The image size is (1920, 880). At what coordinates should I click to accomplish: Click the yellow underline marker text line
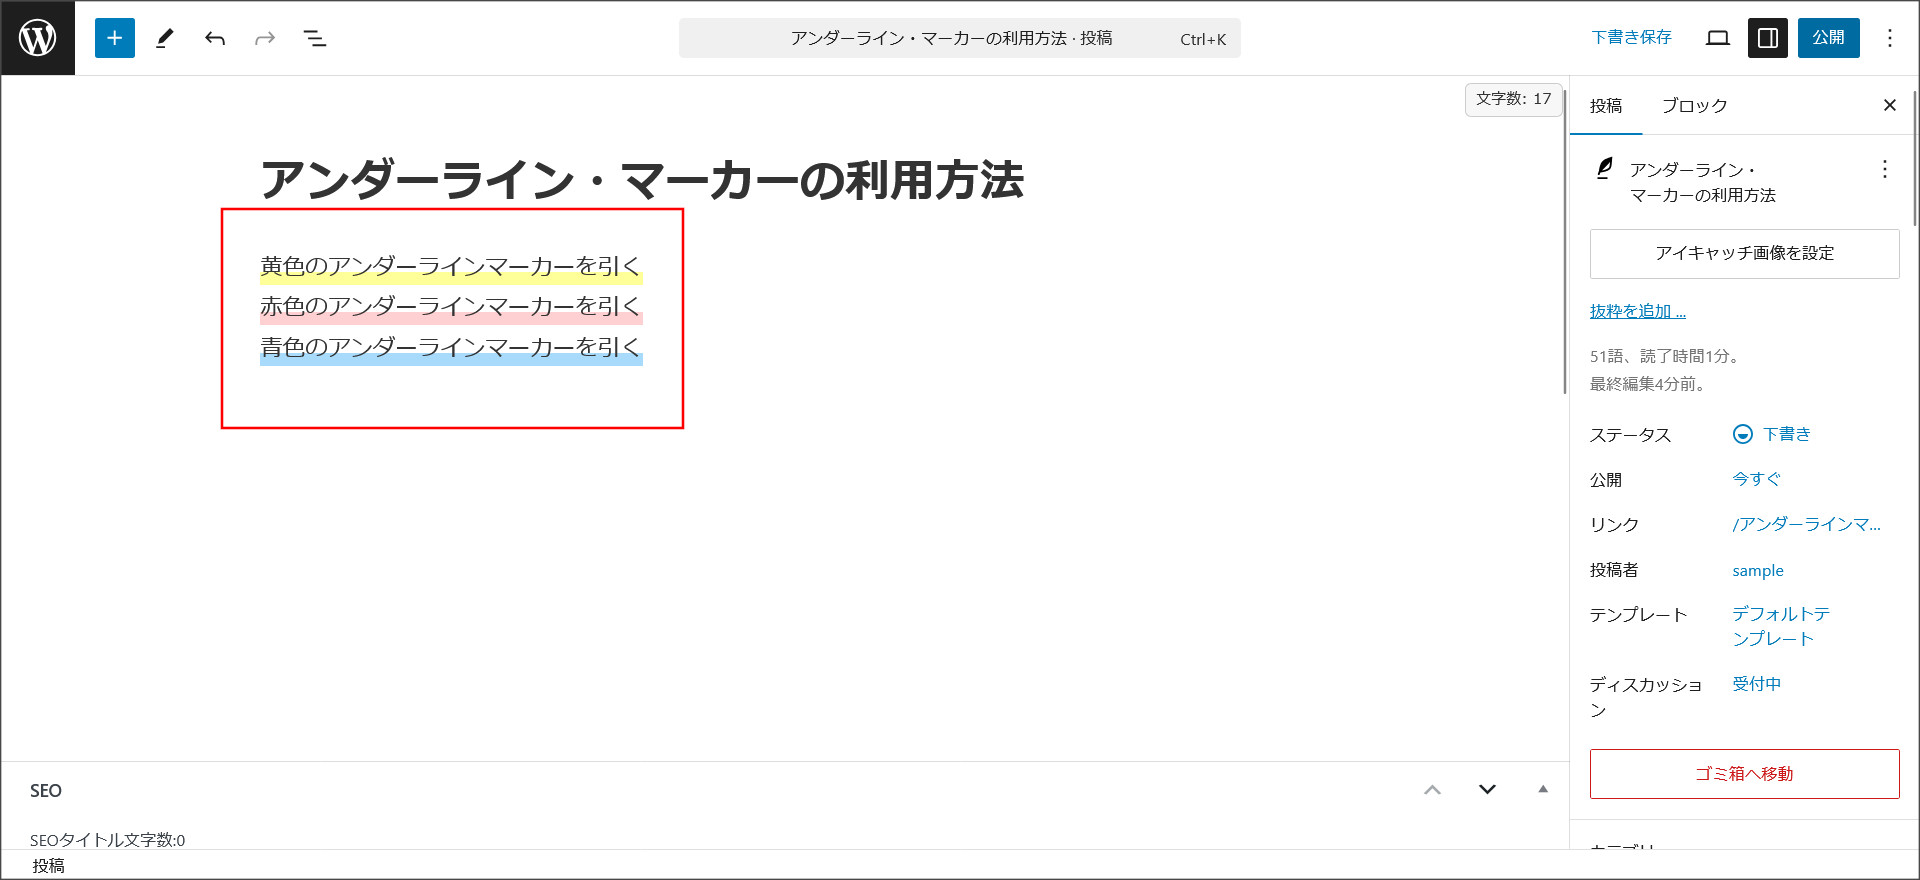(451, 266)
